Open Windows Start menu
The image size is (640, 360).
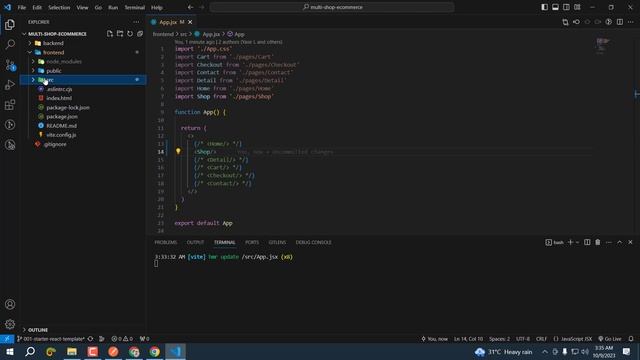pos(9,351)
